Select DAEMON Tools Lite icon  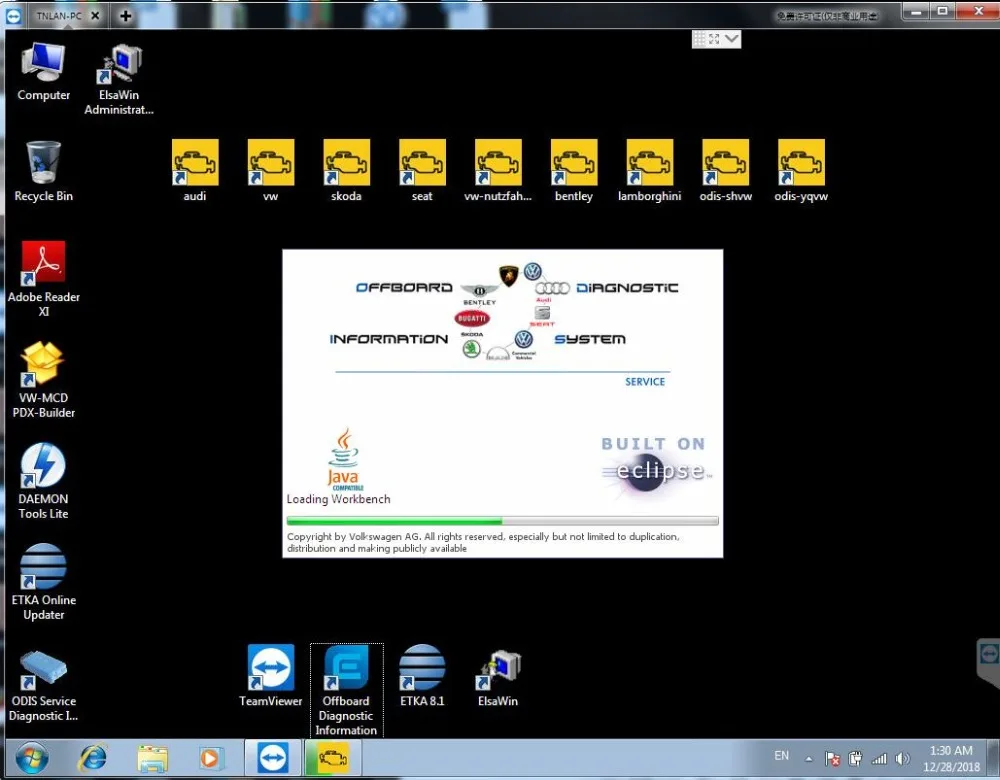click(x=43, y=481)
